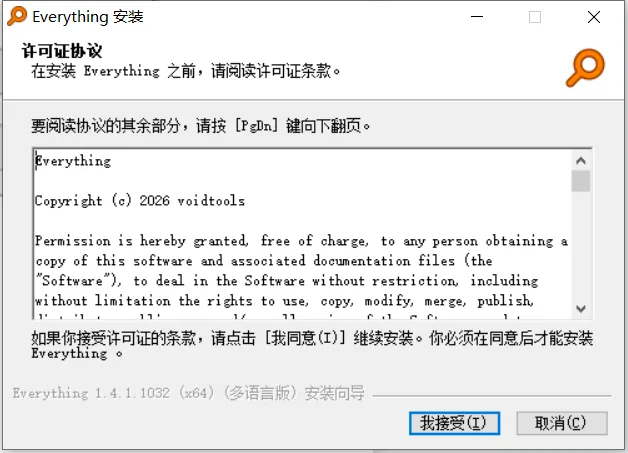
Task: Click the license box scroll up arrow
Action: click(581, 161)
